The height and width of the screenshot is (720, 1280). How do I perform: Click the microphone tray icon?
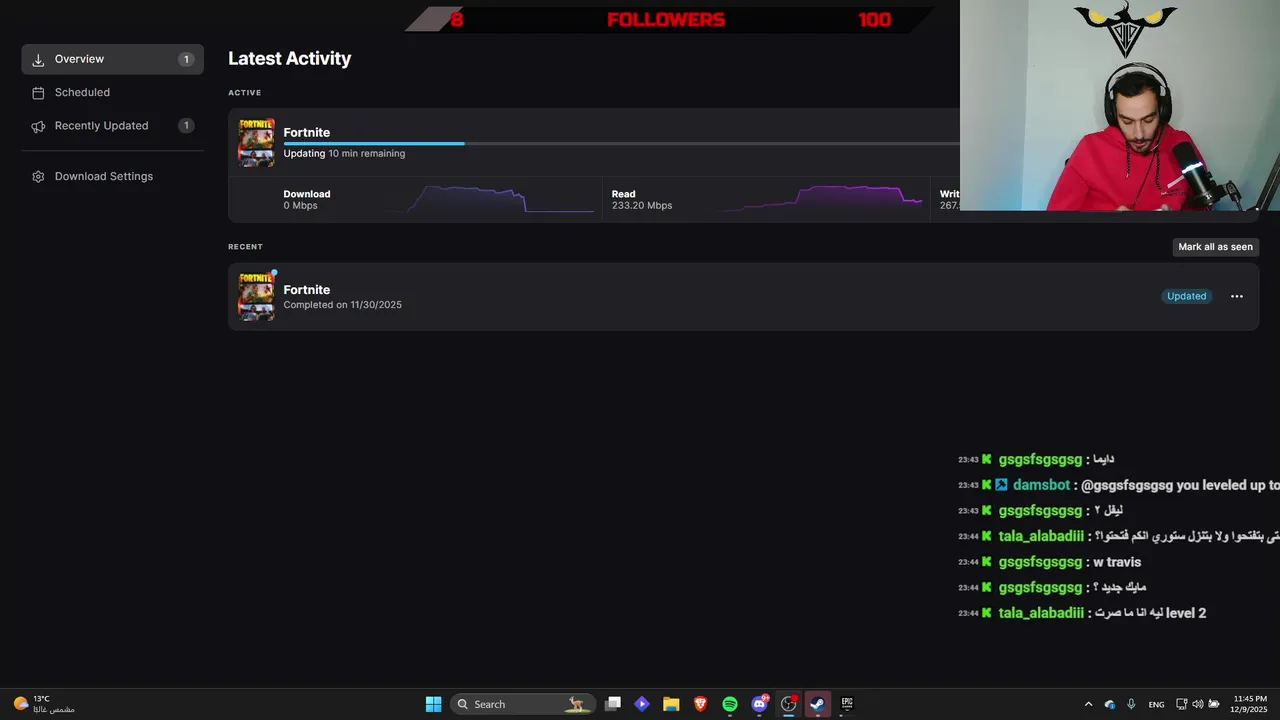pos(1131,704)
